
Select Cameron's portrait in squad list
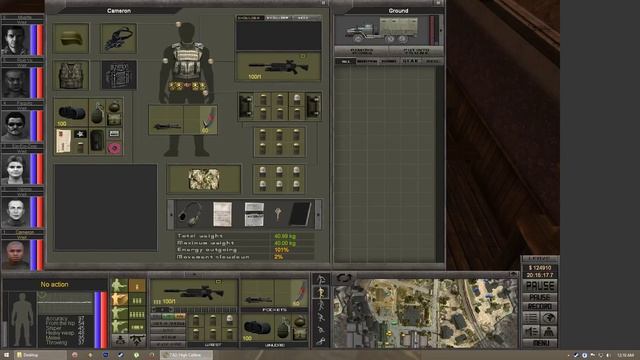[16, 255]
